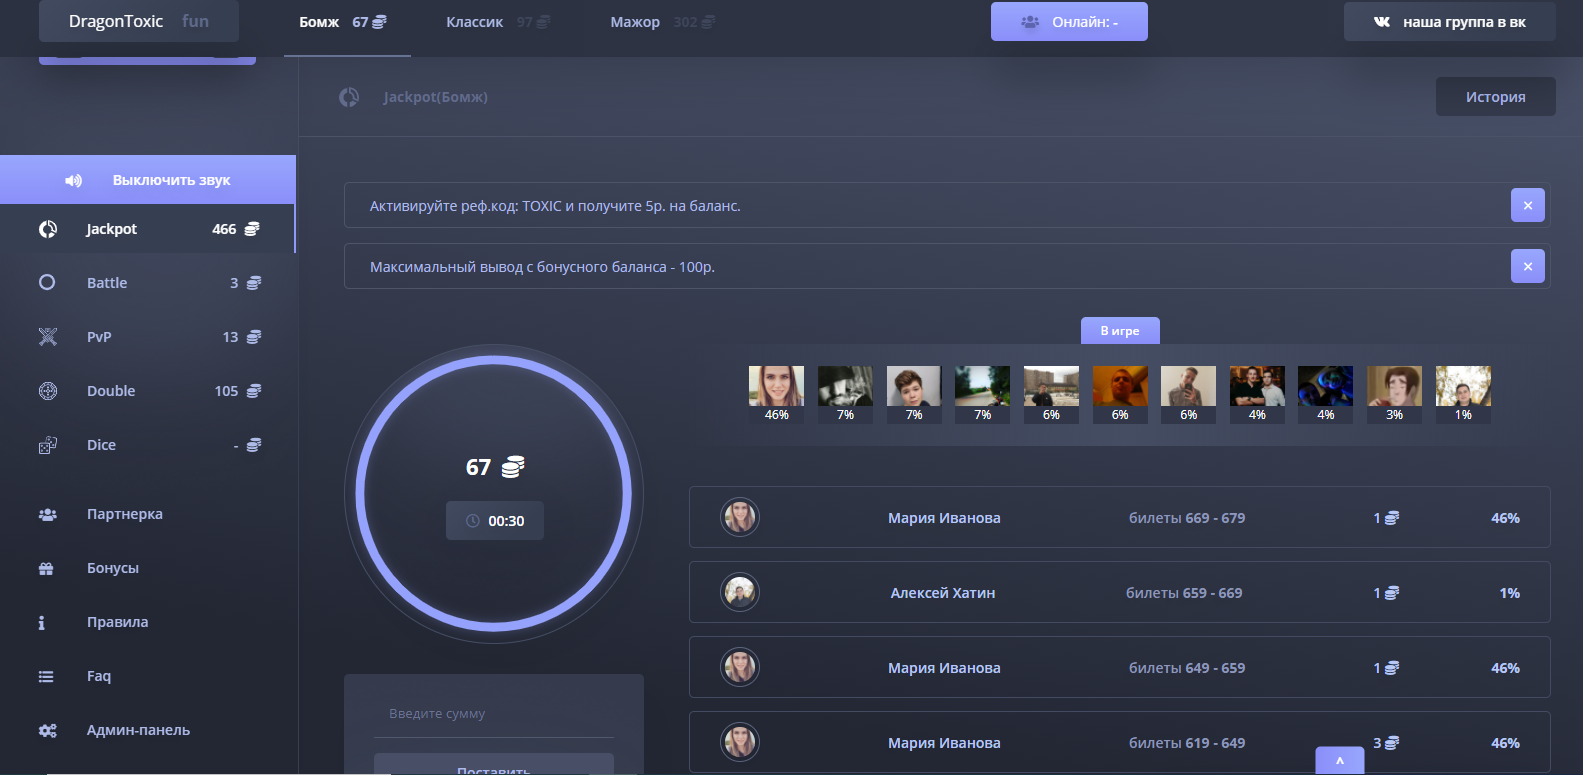Image resolution: width=1583 pixels, height=775 pixels.
Task: Click the coins icon next to Jackpot 466
Action: (252, 229)
